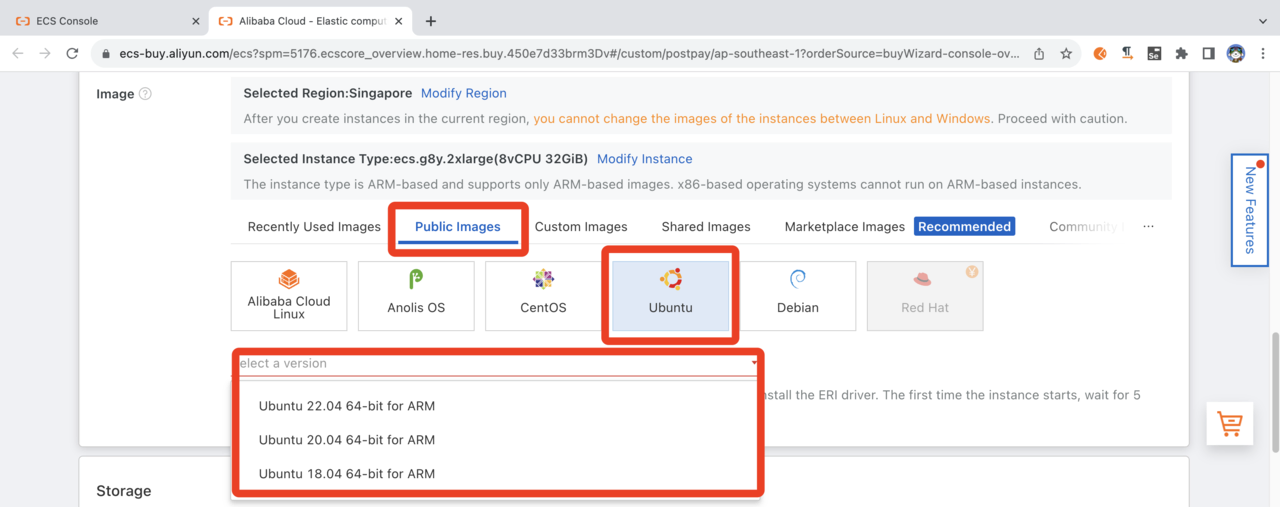Open the New Features side panel button
Screen dimensions: 1280x507
1249,210
